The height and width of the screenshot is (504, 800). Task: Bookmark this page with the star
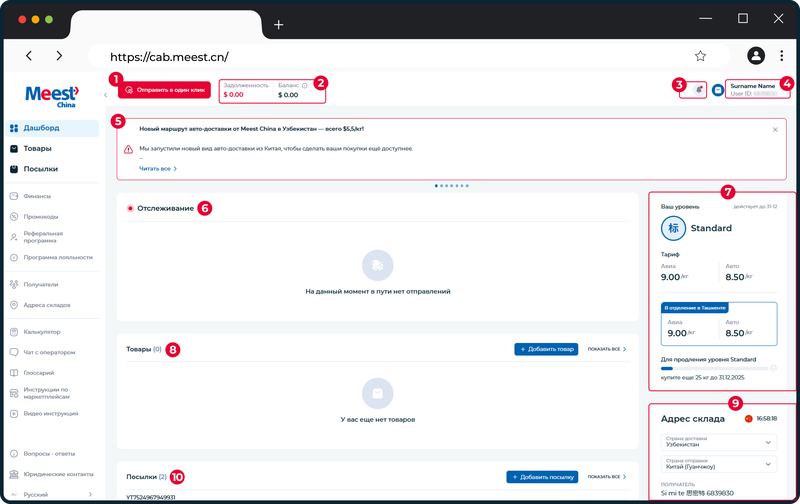click(x=701, y=56)
